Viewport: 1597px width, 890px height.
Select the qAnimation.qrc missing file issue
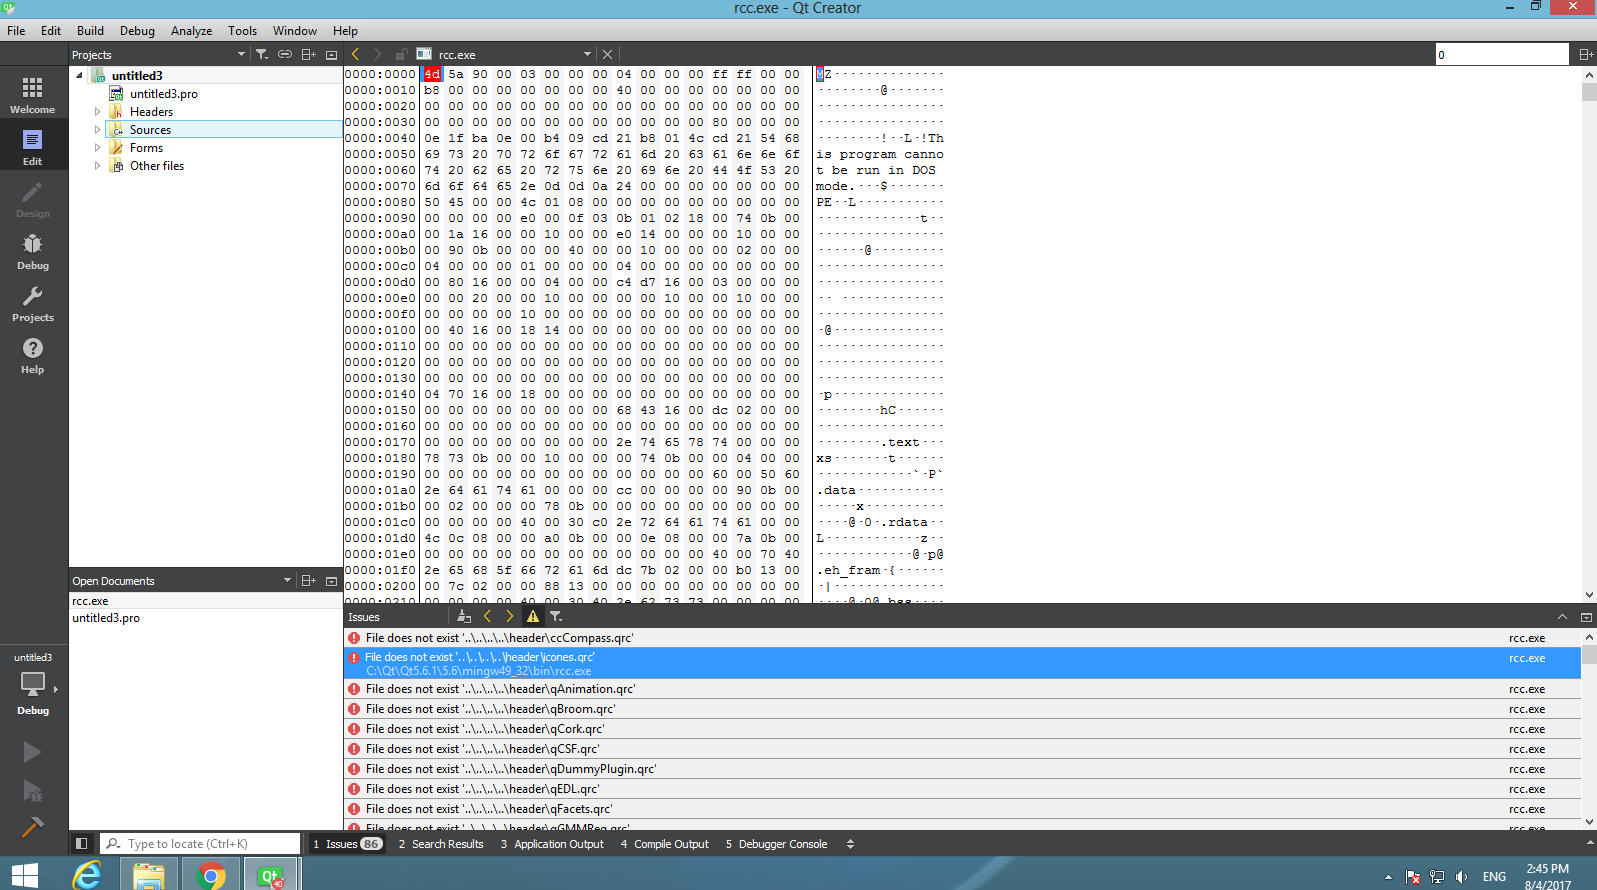coord(962,689)
